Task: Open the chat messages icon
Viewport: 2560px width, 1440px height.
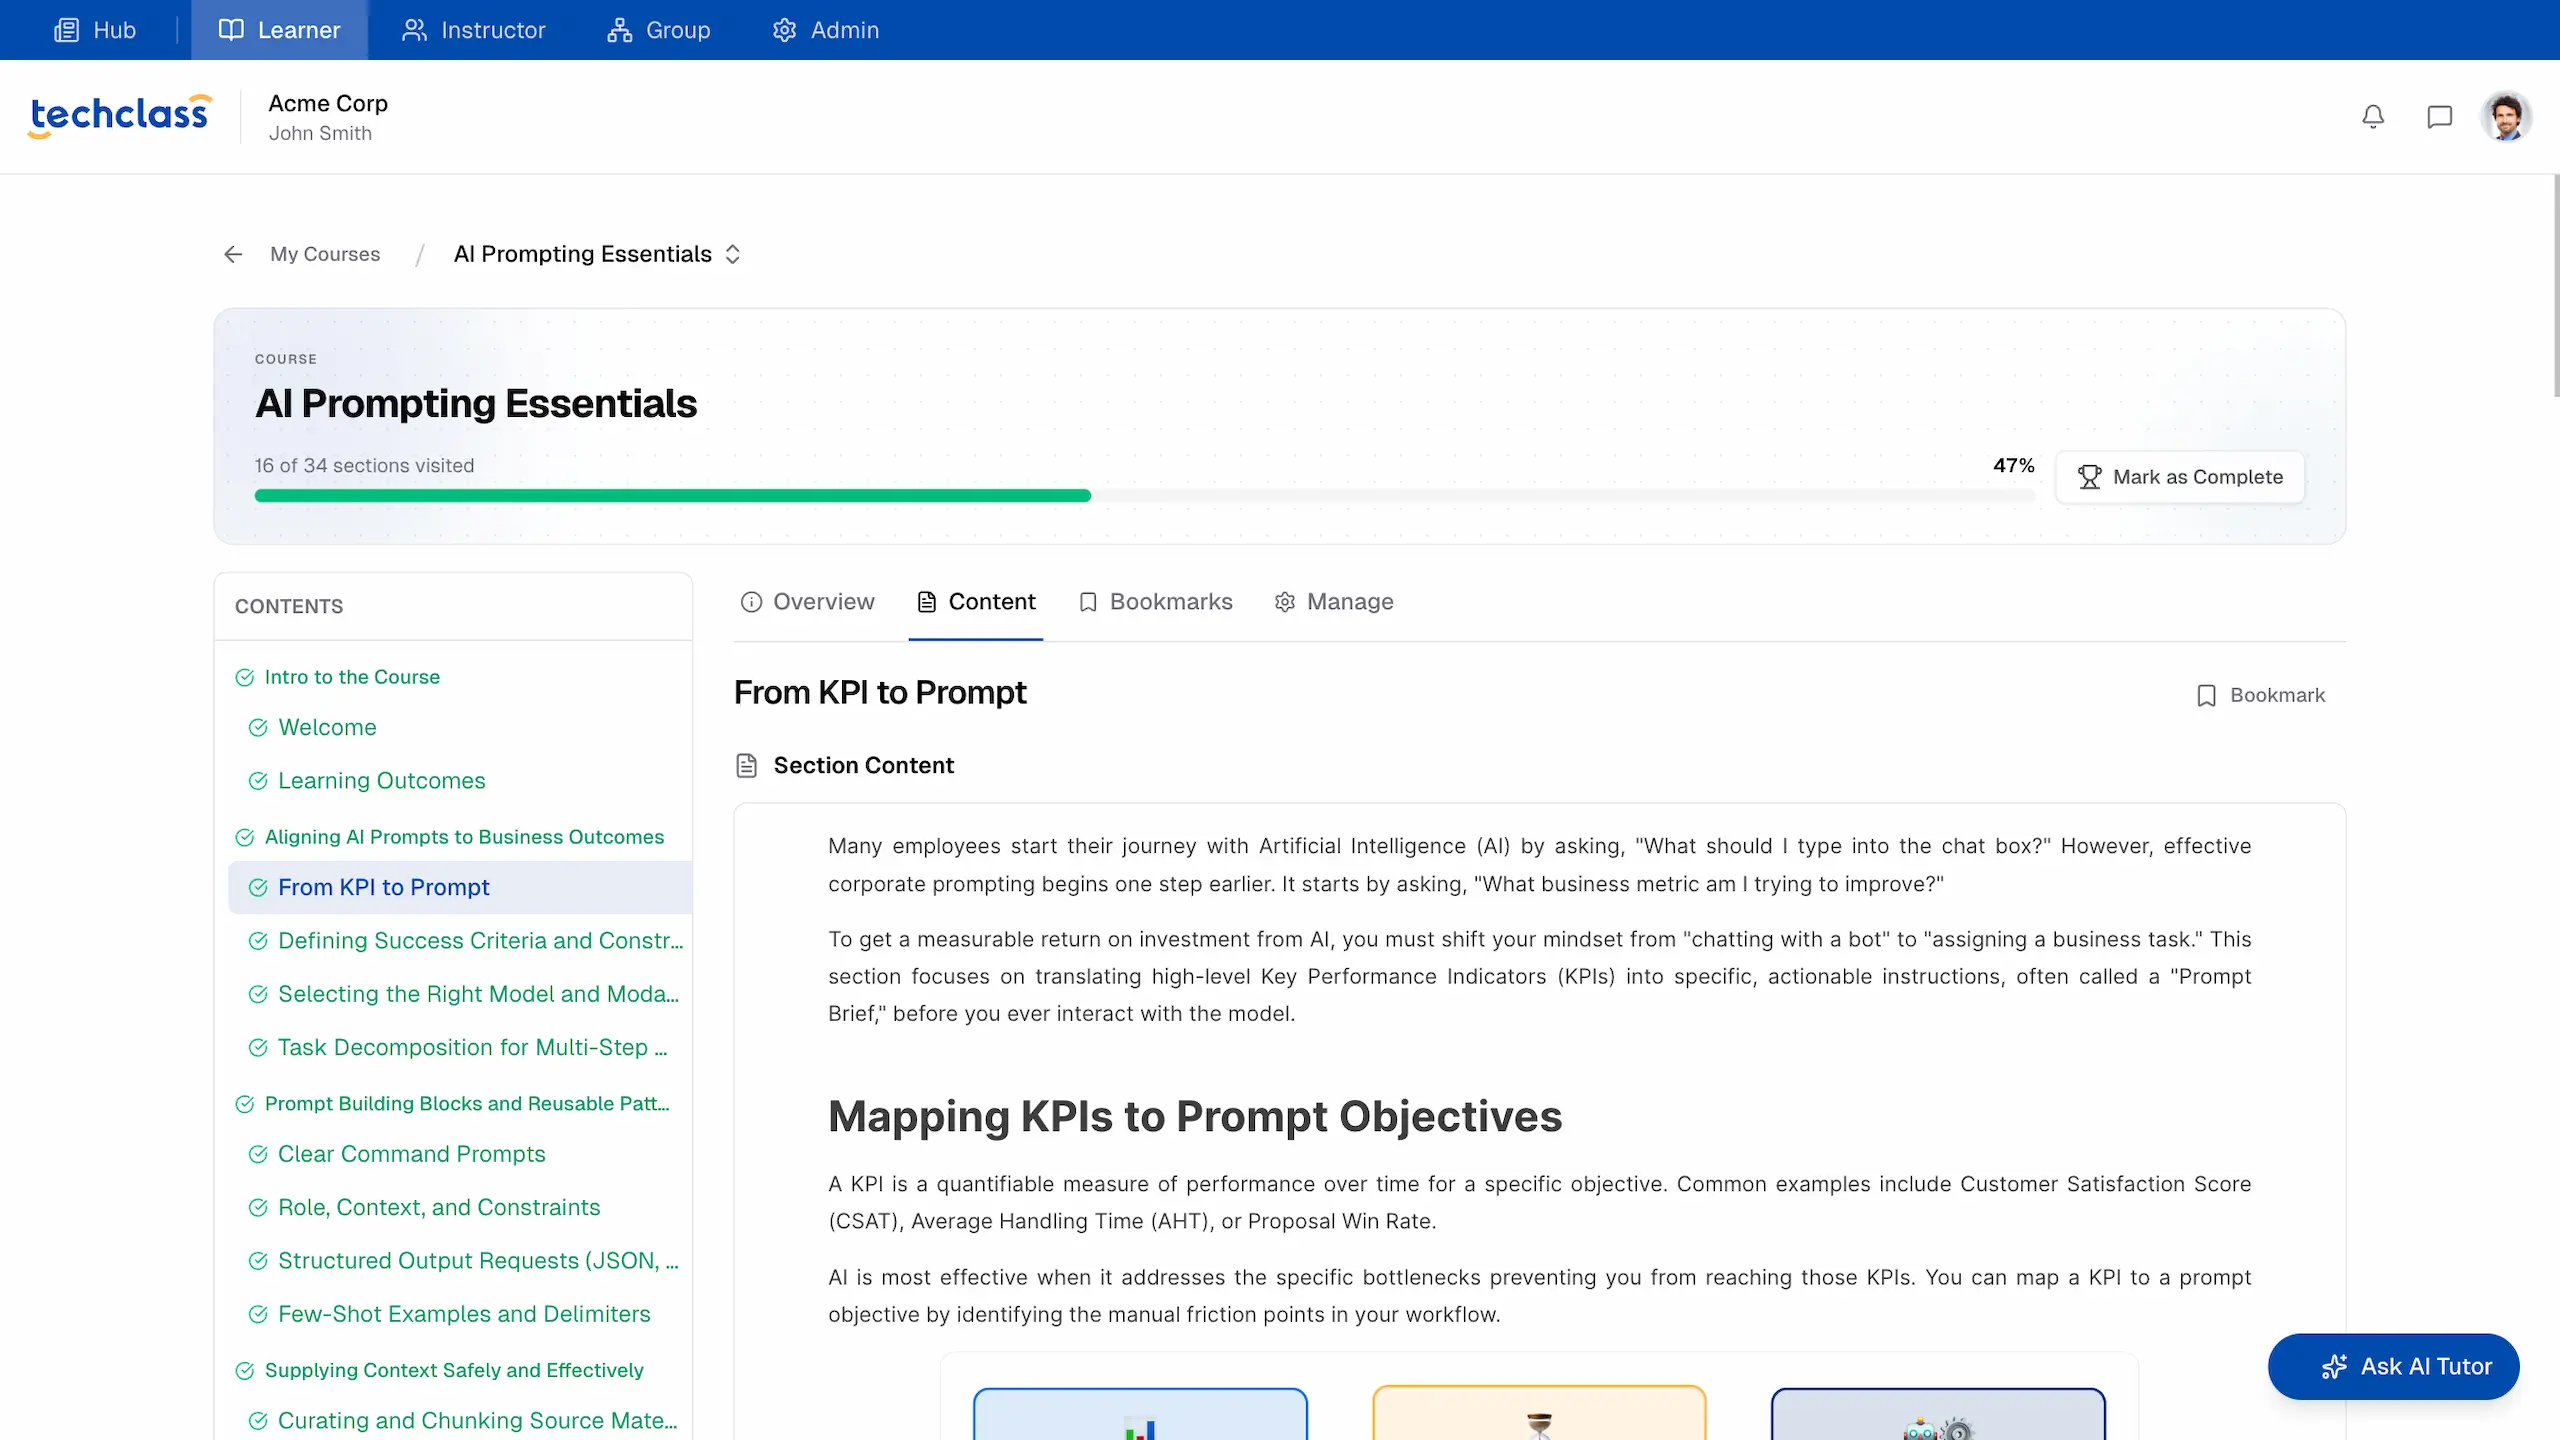Action: coord(2439,117)
